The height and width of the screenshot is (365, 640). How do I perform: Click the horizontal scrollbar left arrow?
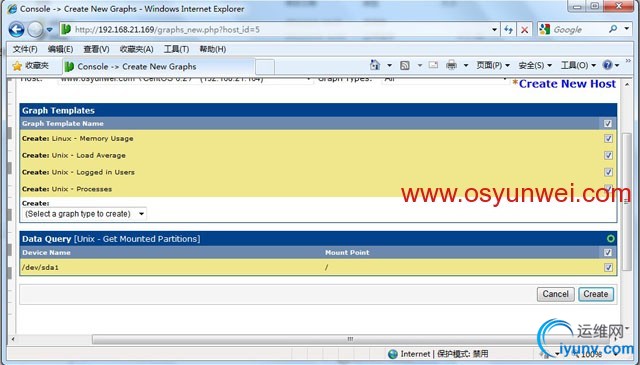[13, 339]
